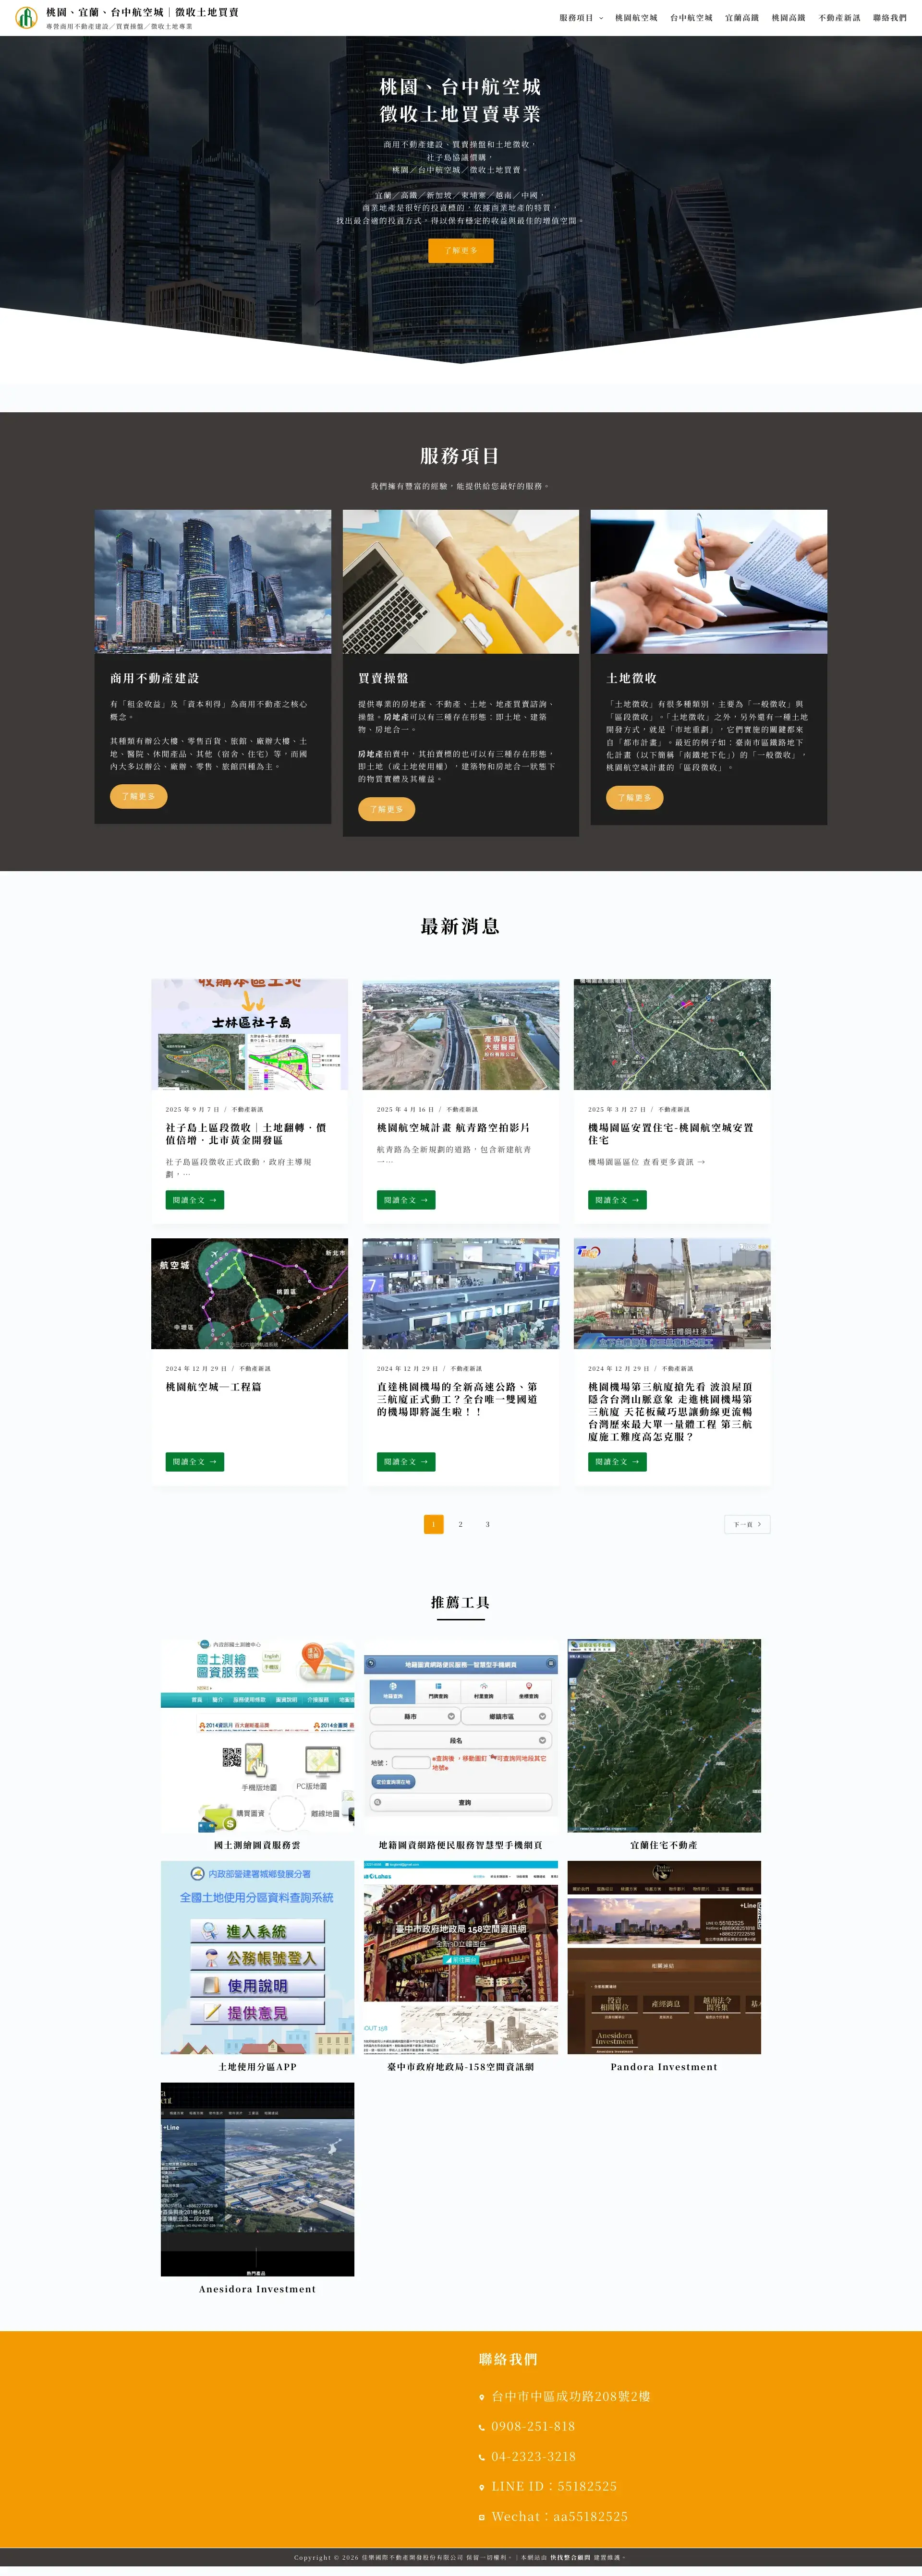Click the Pandora Investment caption text
922x2576 pixels.
point(664,2067)
